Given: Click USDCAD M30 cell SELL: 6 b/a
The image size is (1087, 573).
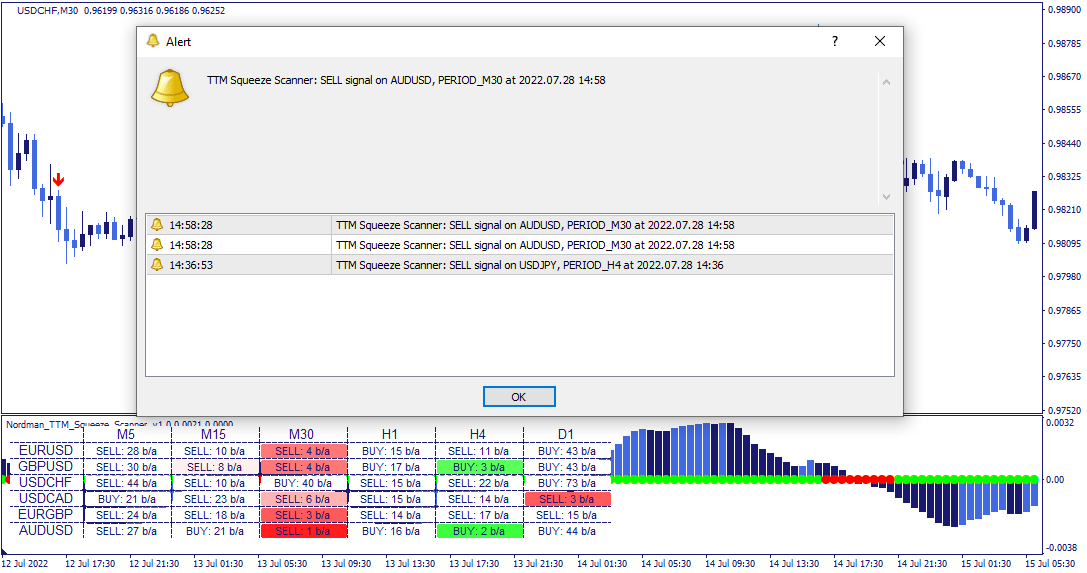Looking at the screenshot, I should [x=304, y=499].
